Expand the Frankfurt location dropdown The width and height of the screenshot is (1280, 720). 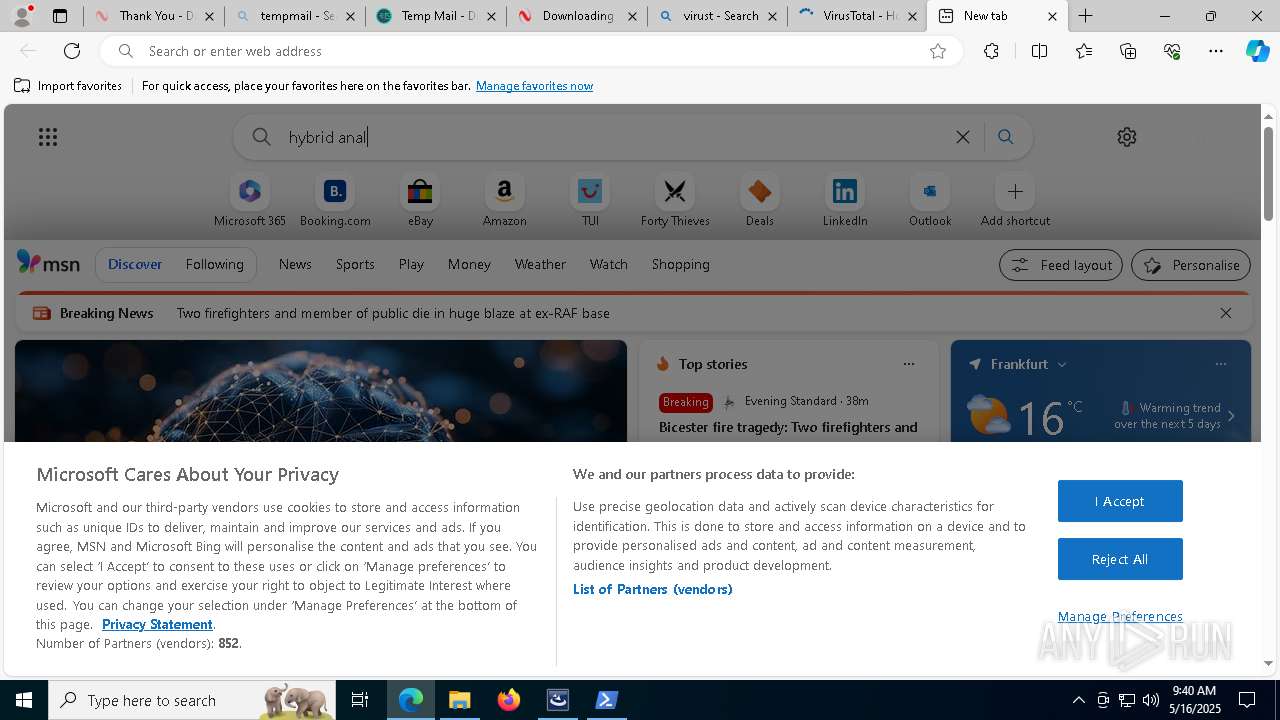click(x=1062, y=365)
